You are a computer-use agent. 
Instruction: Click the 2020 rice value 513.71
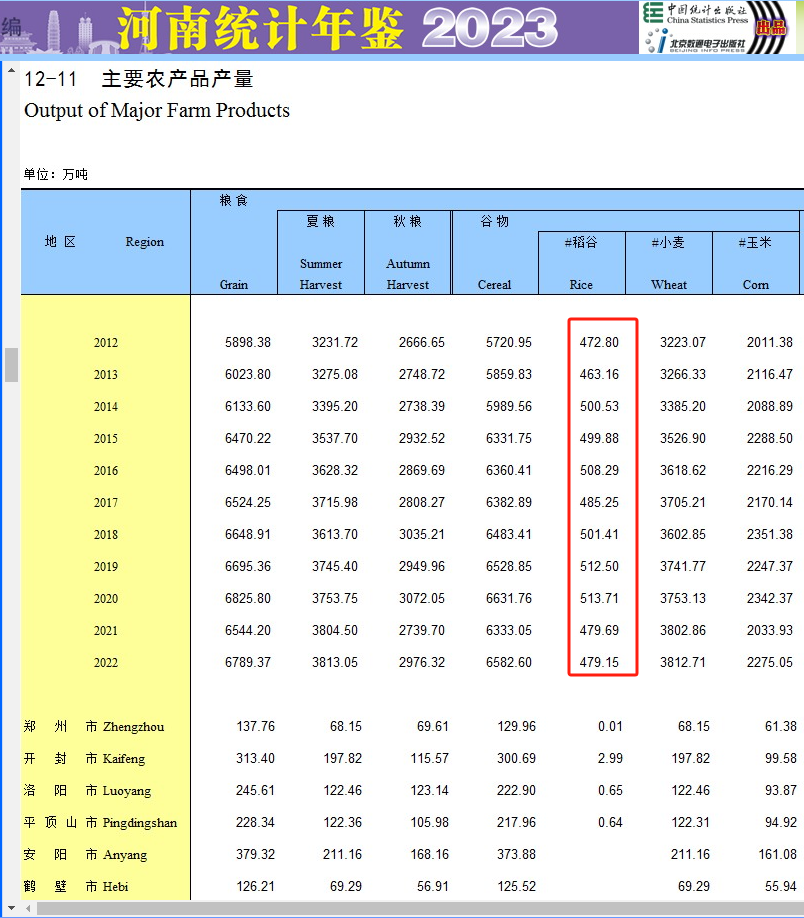tap(599, 599)
